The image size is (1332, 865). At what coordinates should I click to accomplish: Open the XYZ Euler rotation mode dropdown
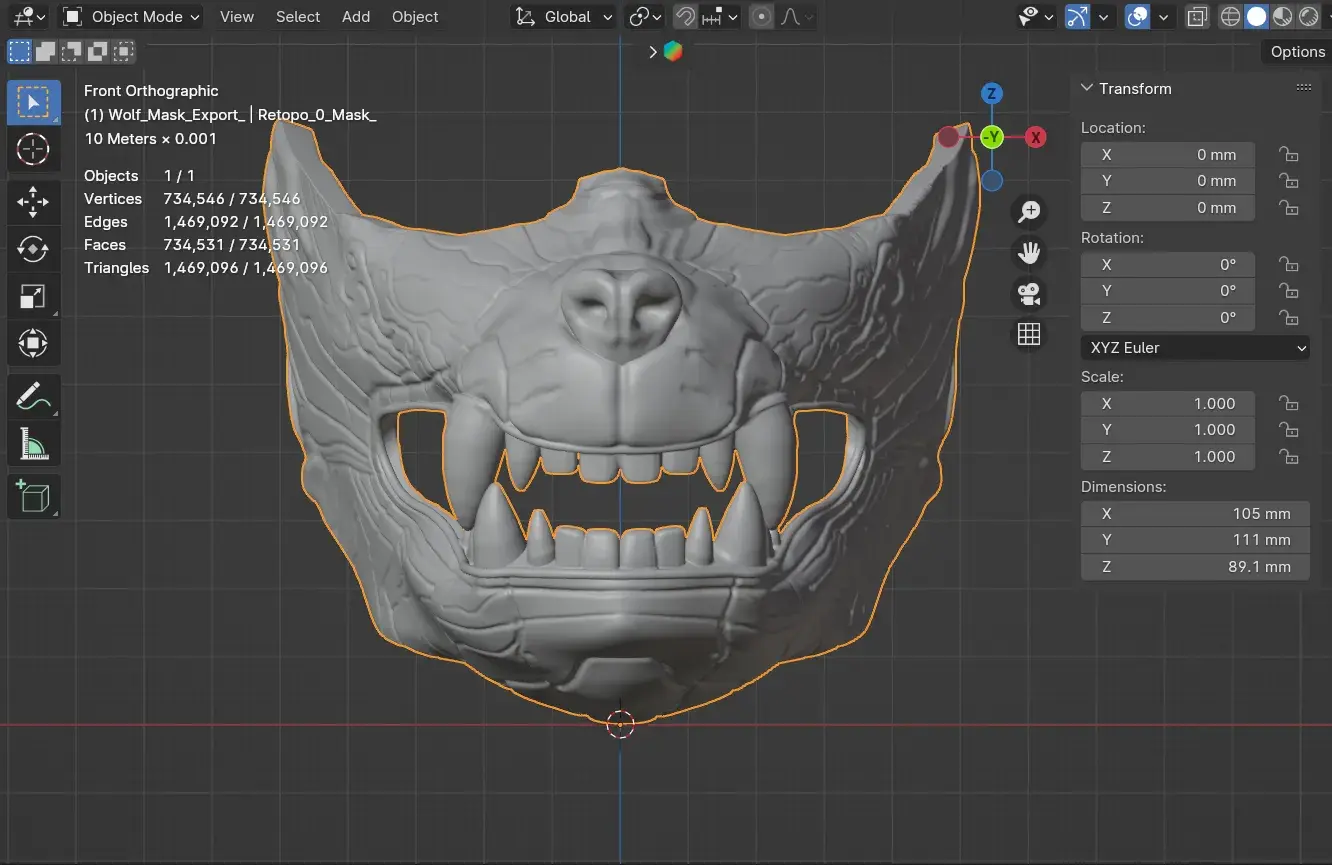click(x=1195, y=348)
